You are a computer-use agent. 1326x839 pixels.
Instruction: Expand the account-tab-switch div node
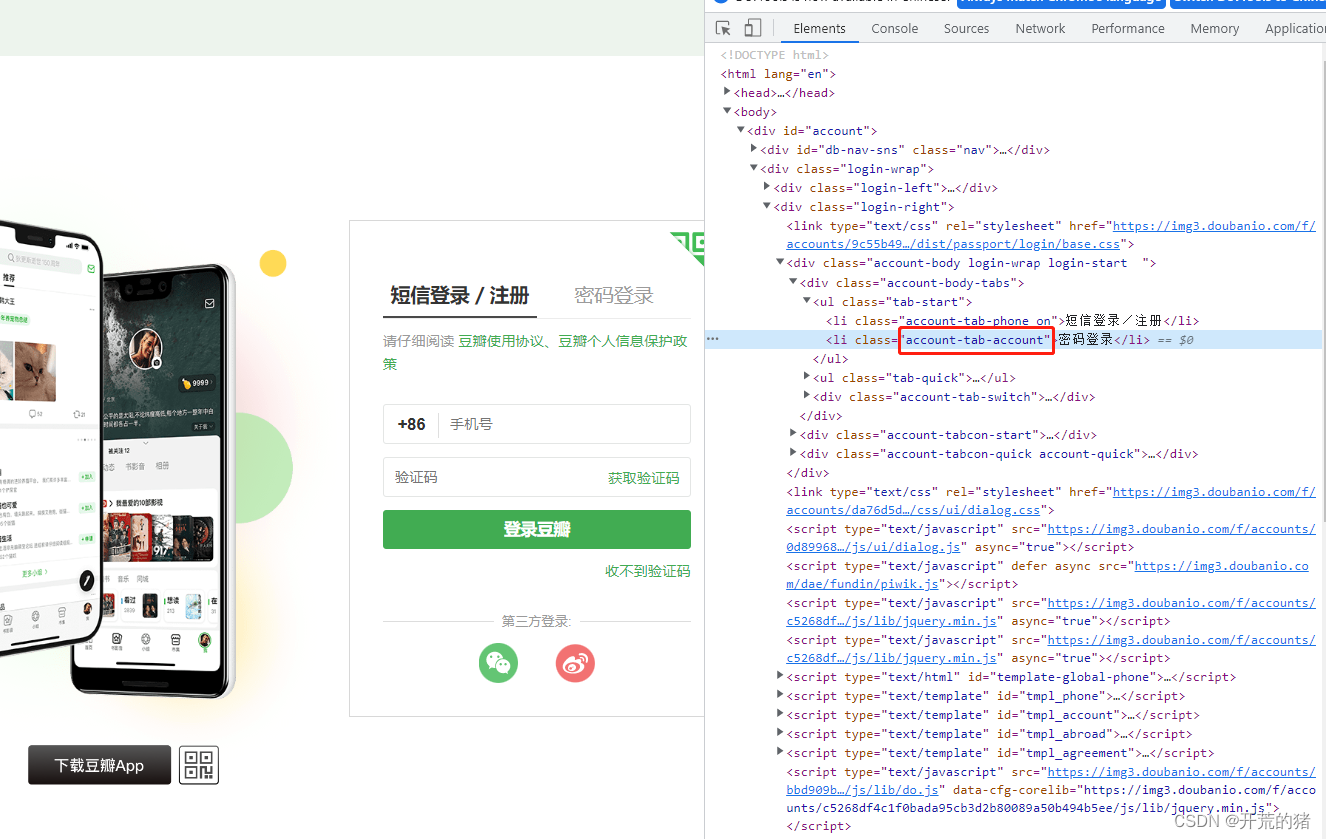click(x=806, y=397)
